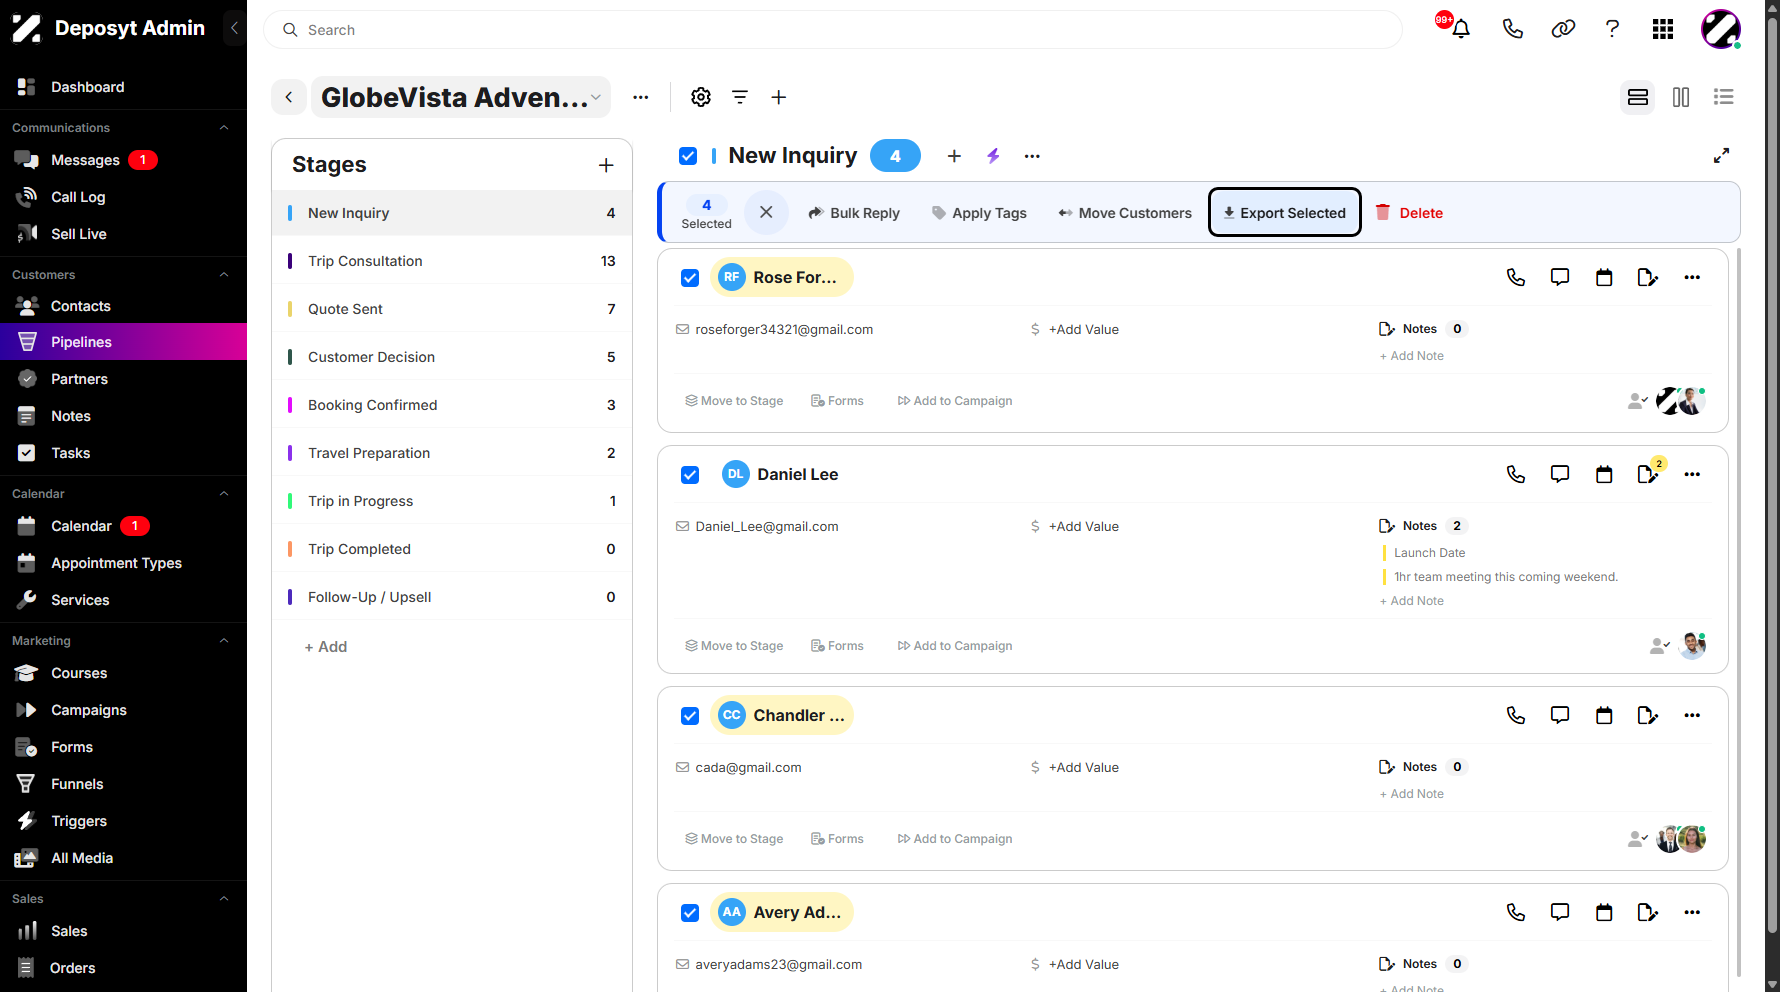Image resolution: width=1780 pixels, height=992 pixels.
Task: Call Rose For... using phone icon
Action: point(1516,277)
